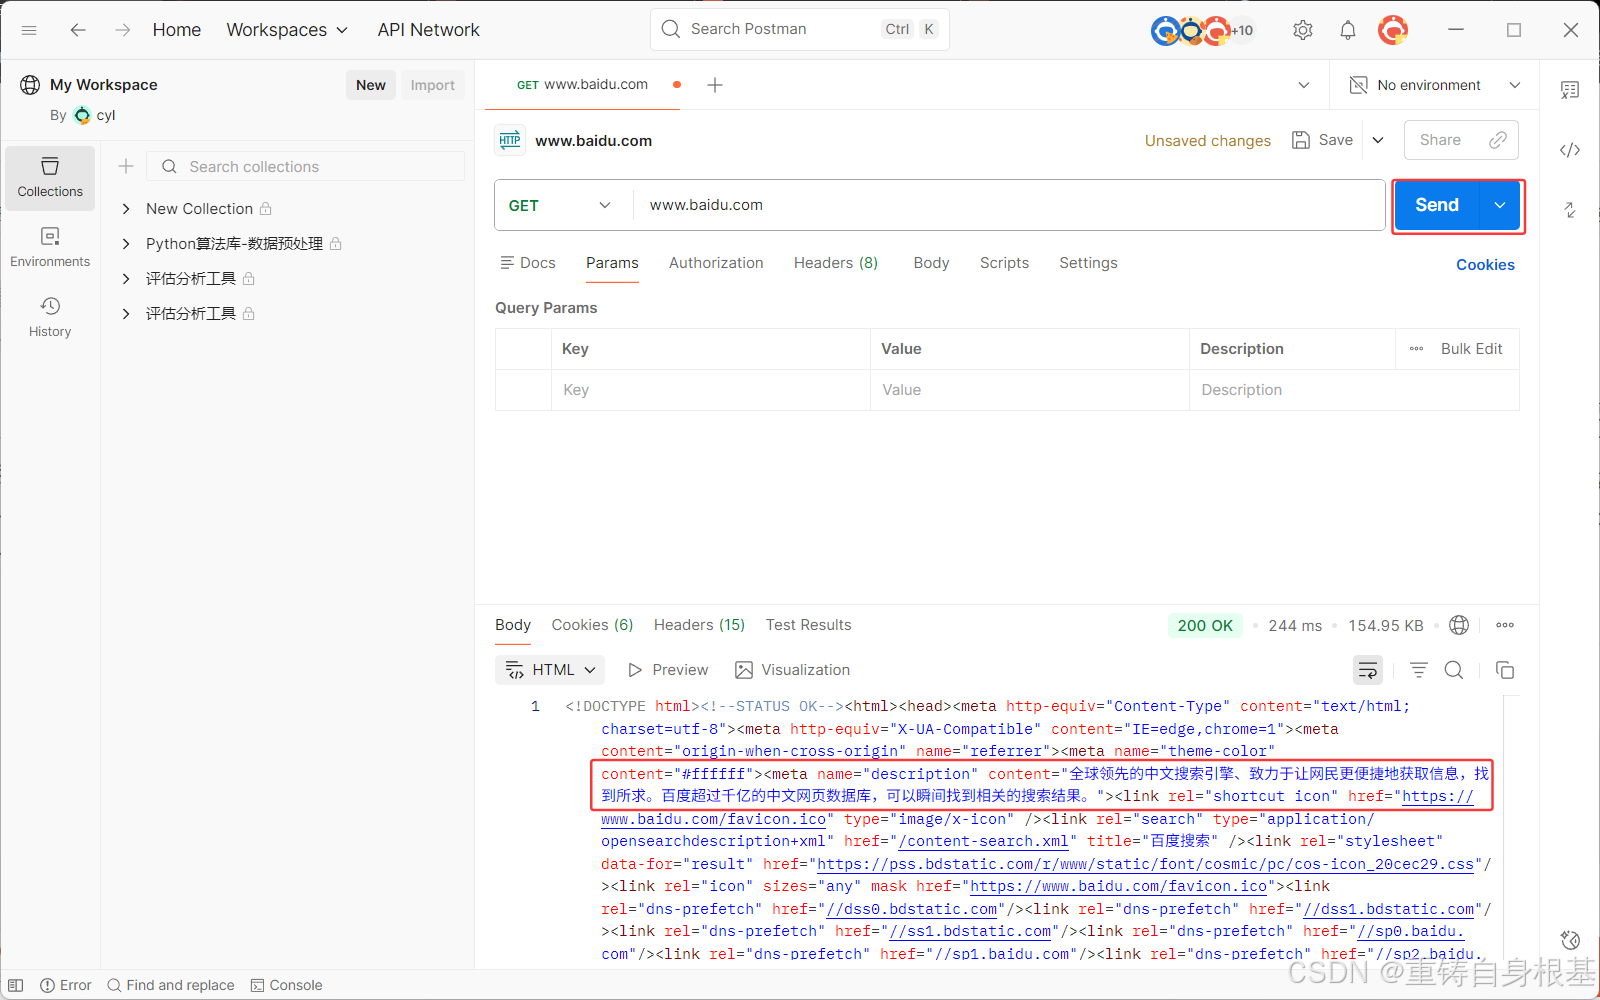Copy the response body with copy icon
Viewport: 1600px width, 1000px height.
[x=1505, y=670]
